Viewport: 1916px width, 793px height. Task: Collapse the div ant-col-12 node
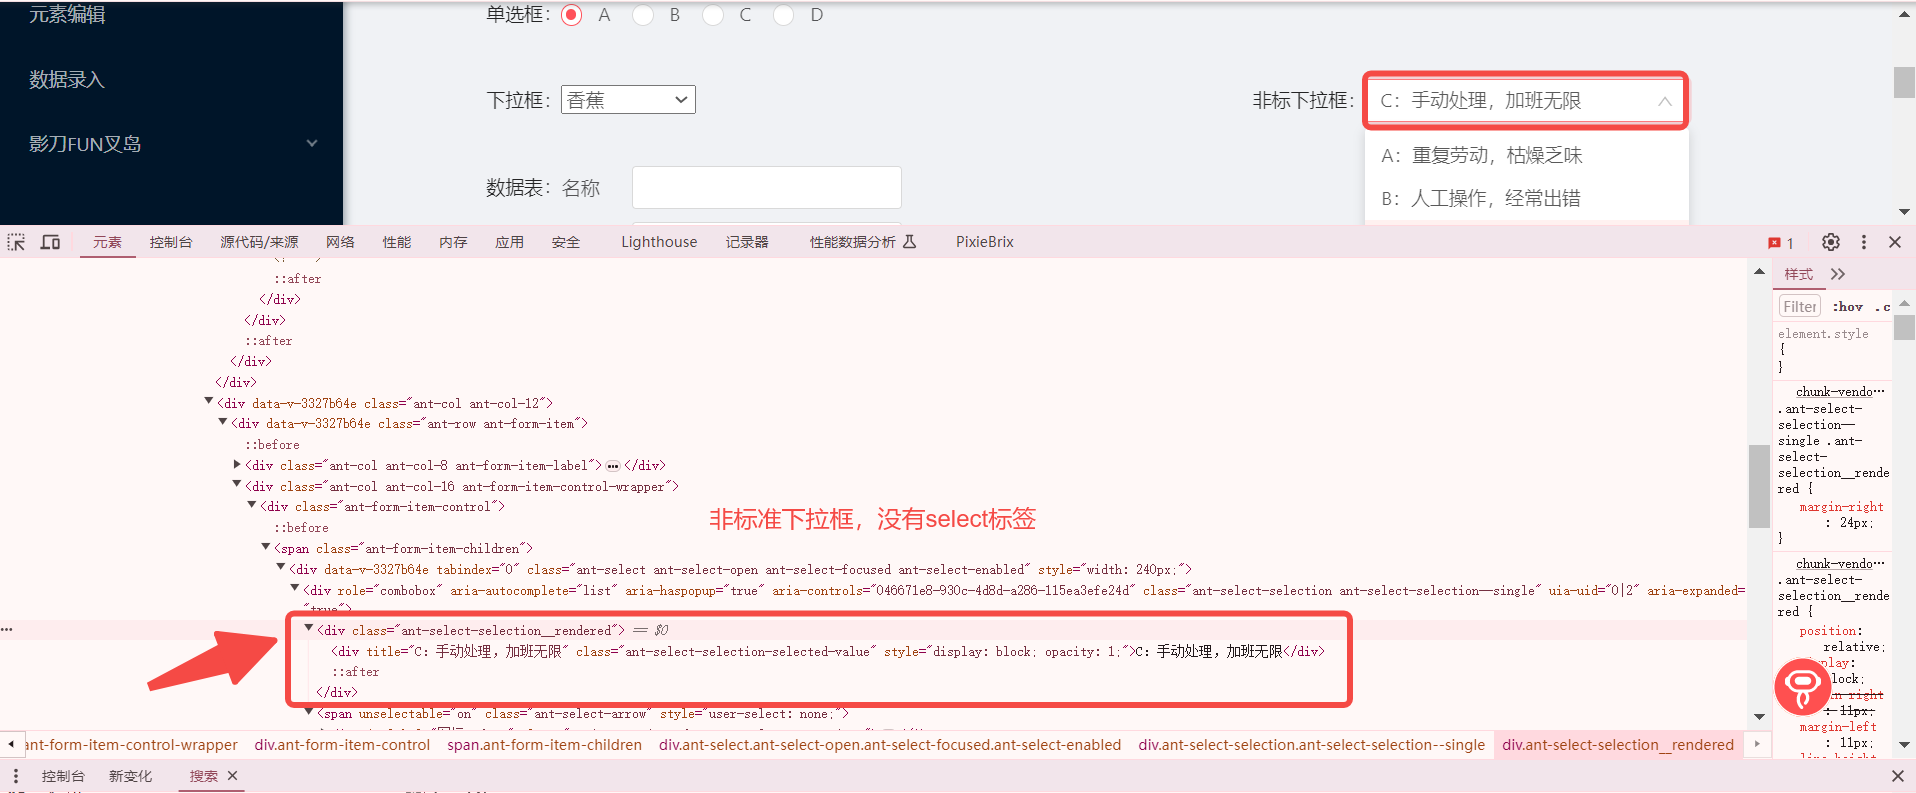209,402
